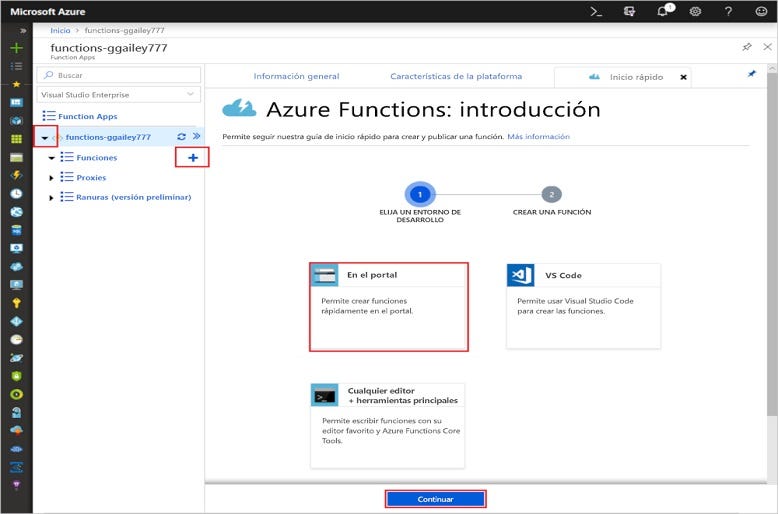Open the SQL databases icon in sidebar

pos(16,230)
